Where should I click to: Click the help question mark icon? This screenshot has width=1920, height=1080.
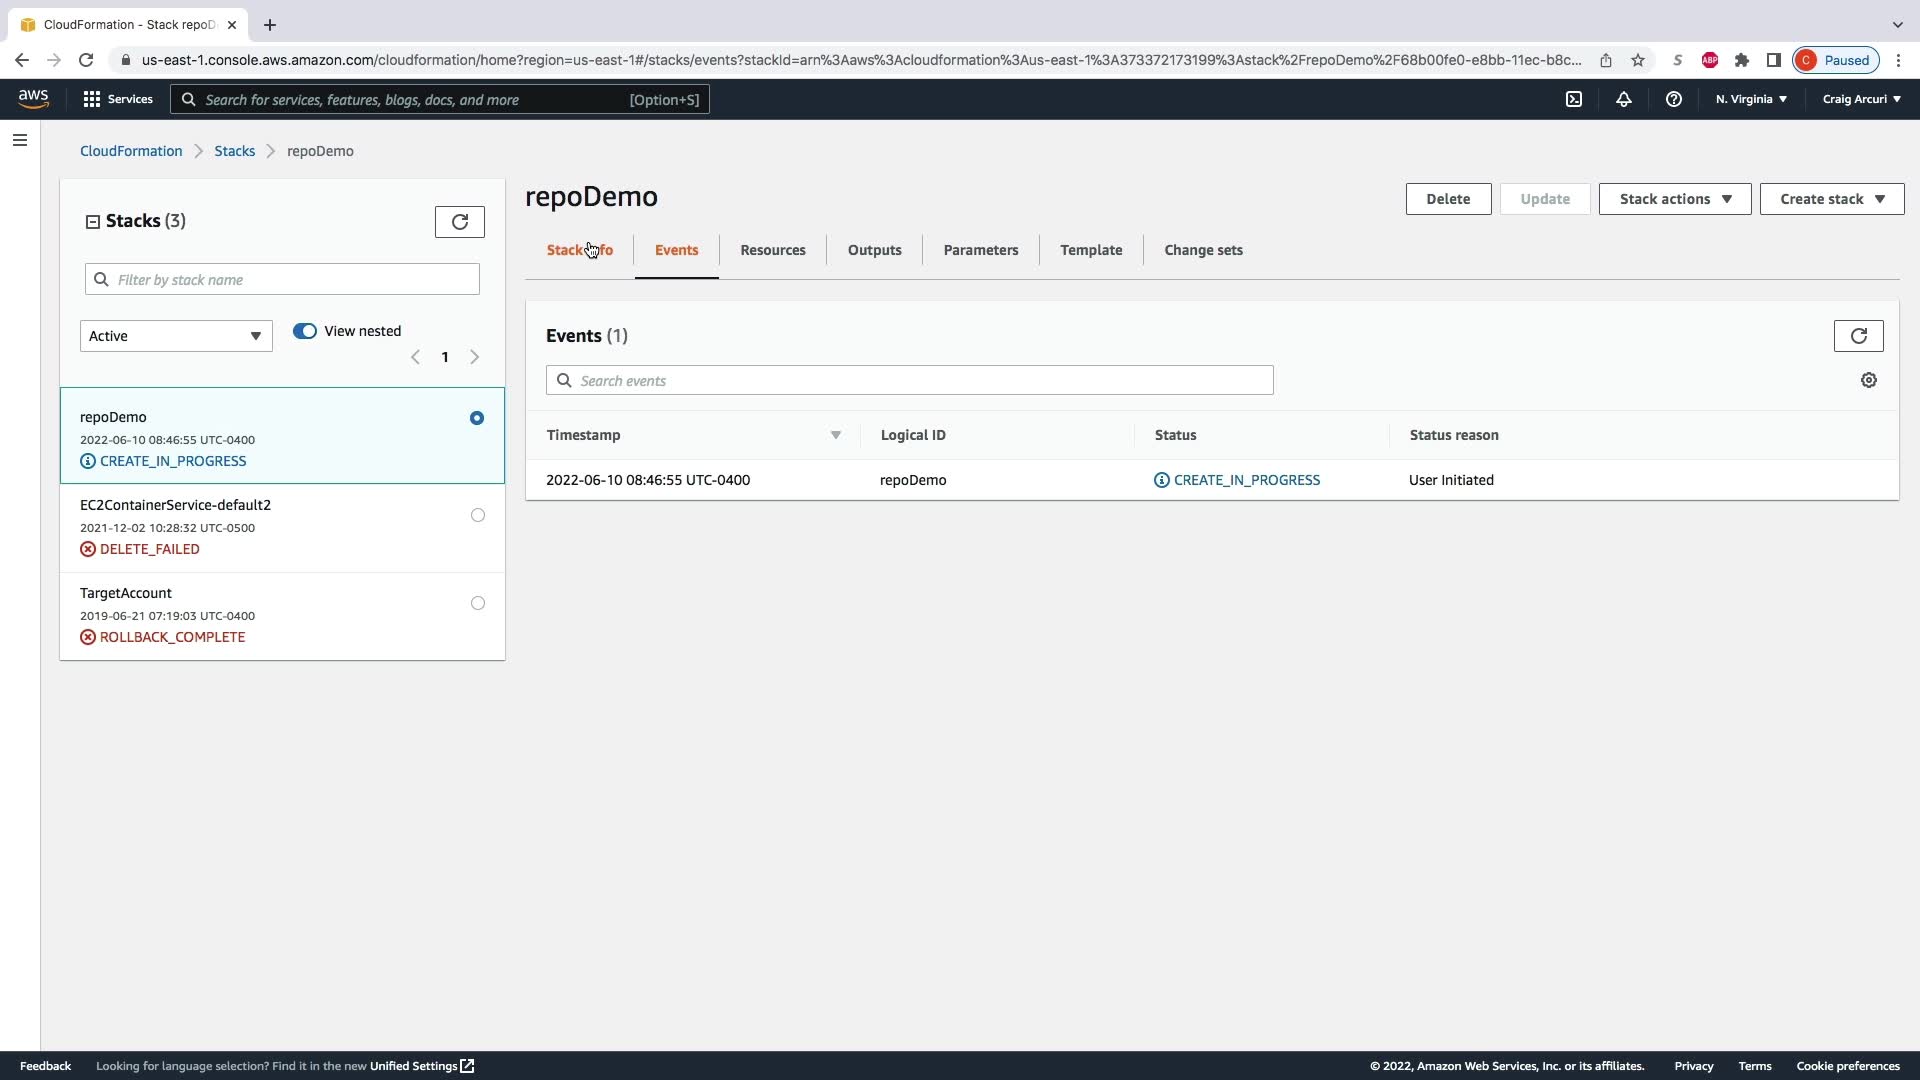point(1673,99)
